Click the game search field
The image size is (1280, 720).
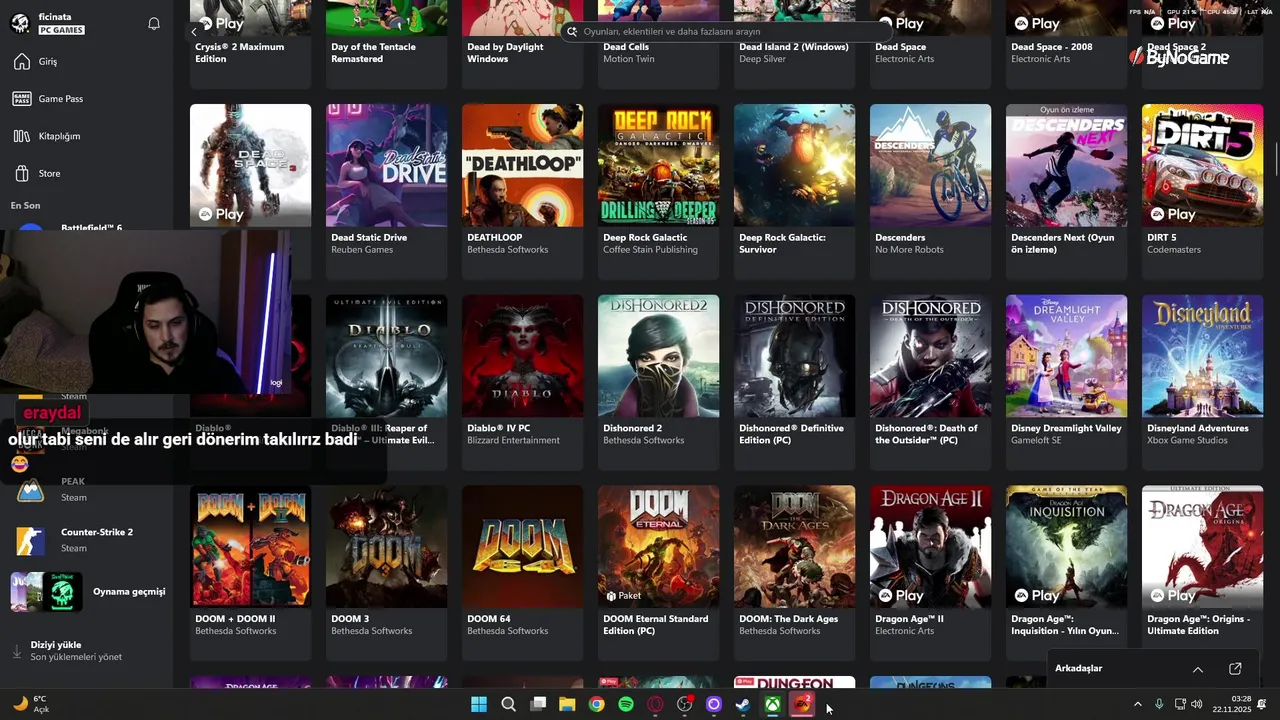[x=725, y=32]
